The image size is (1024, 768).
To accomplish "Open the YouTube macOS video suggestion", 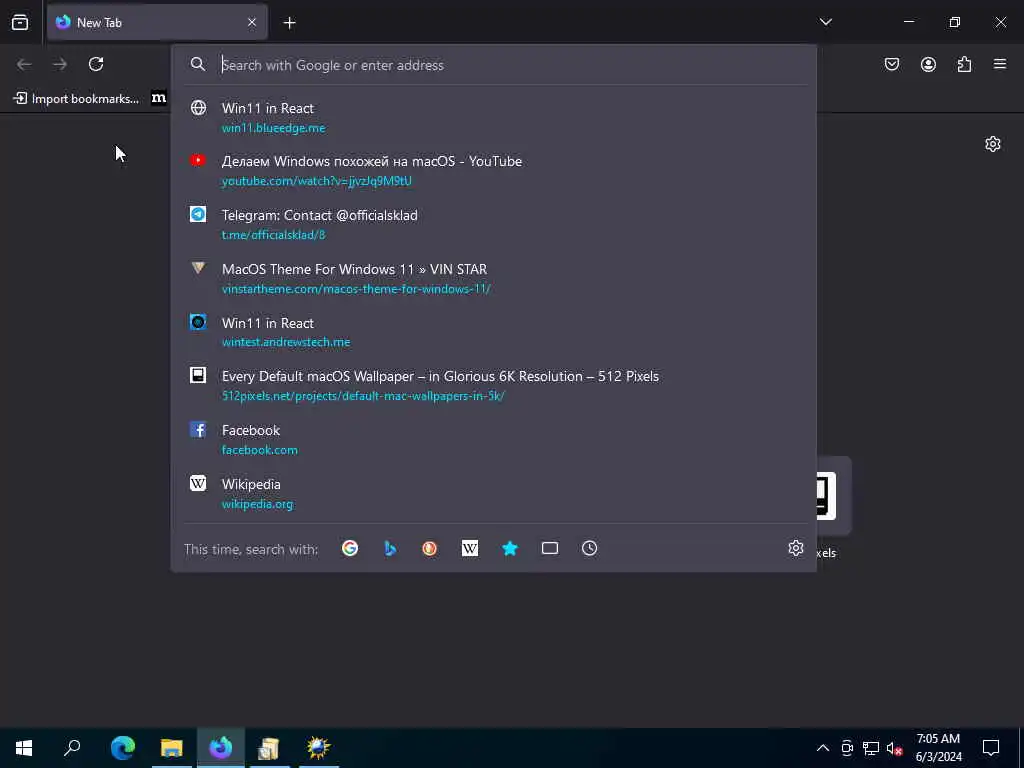I will [494, 170].
